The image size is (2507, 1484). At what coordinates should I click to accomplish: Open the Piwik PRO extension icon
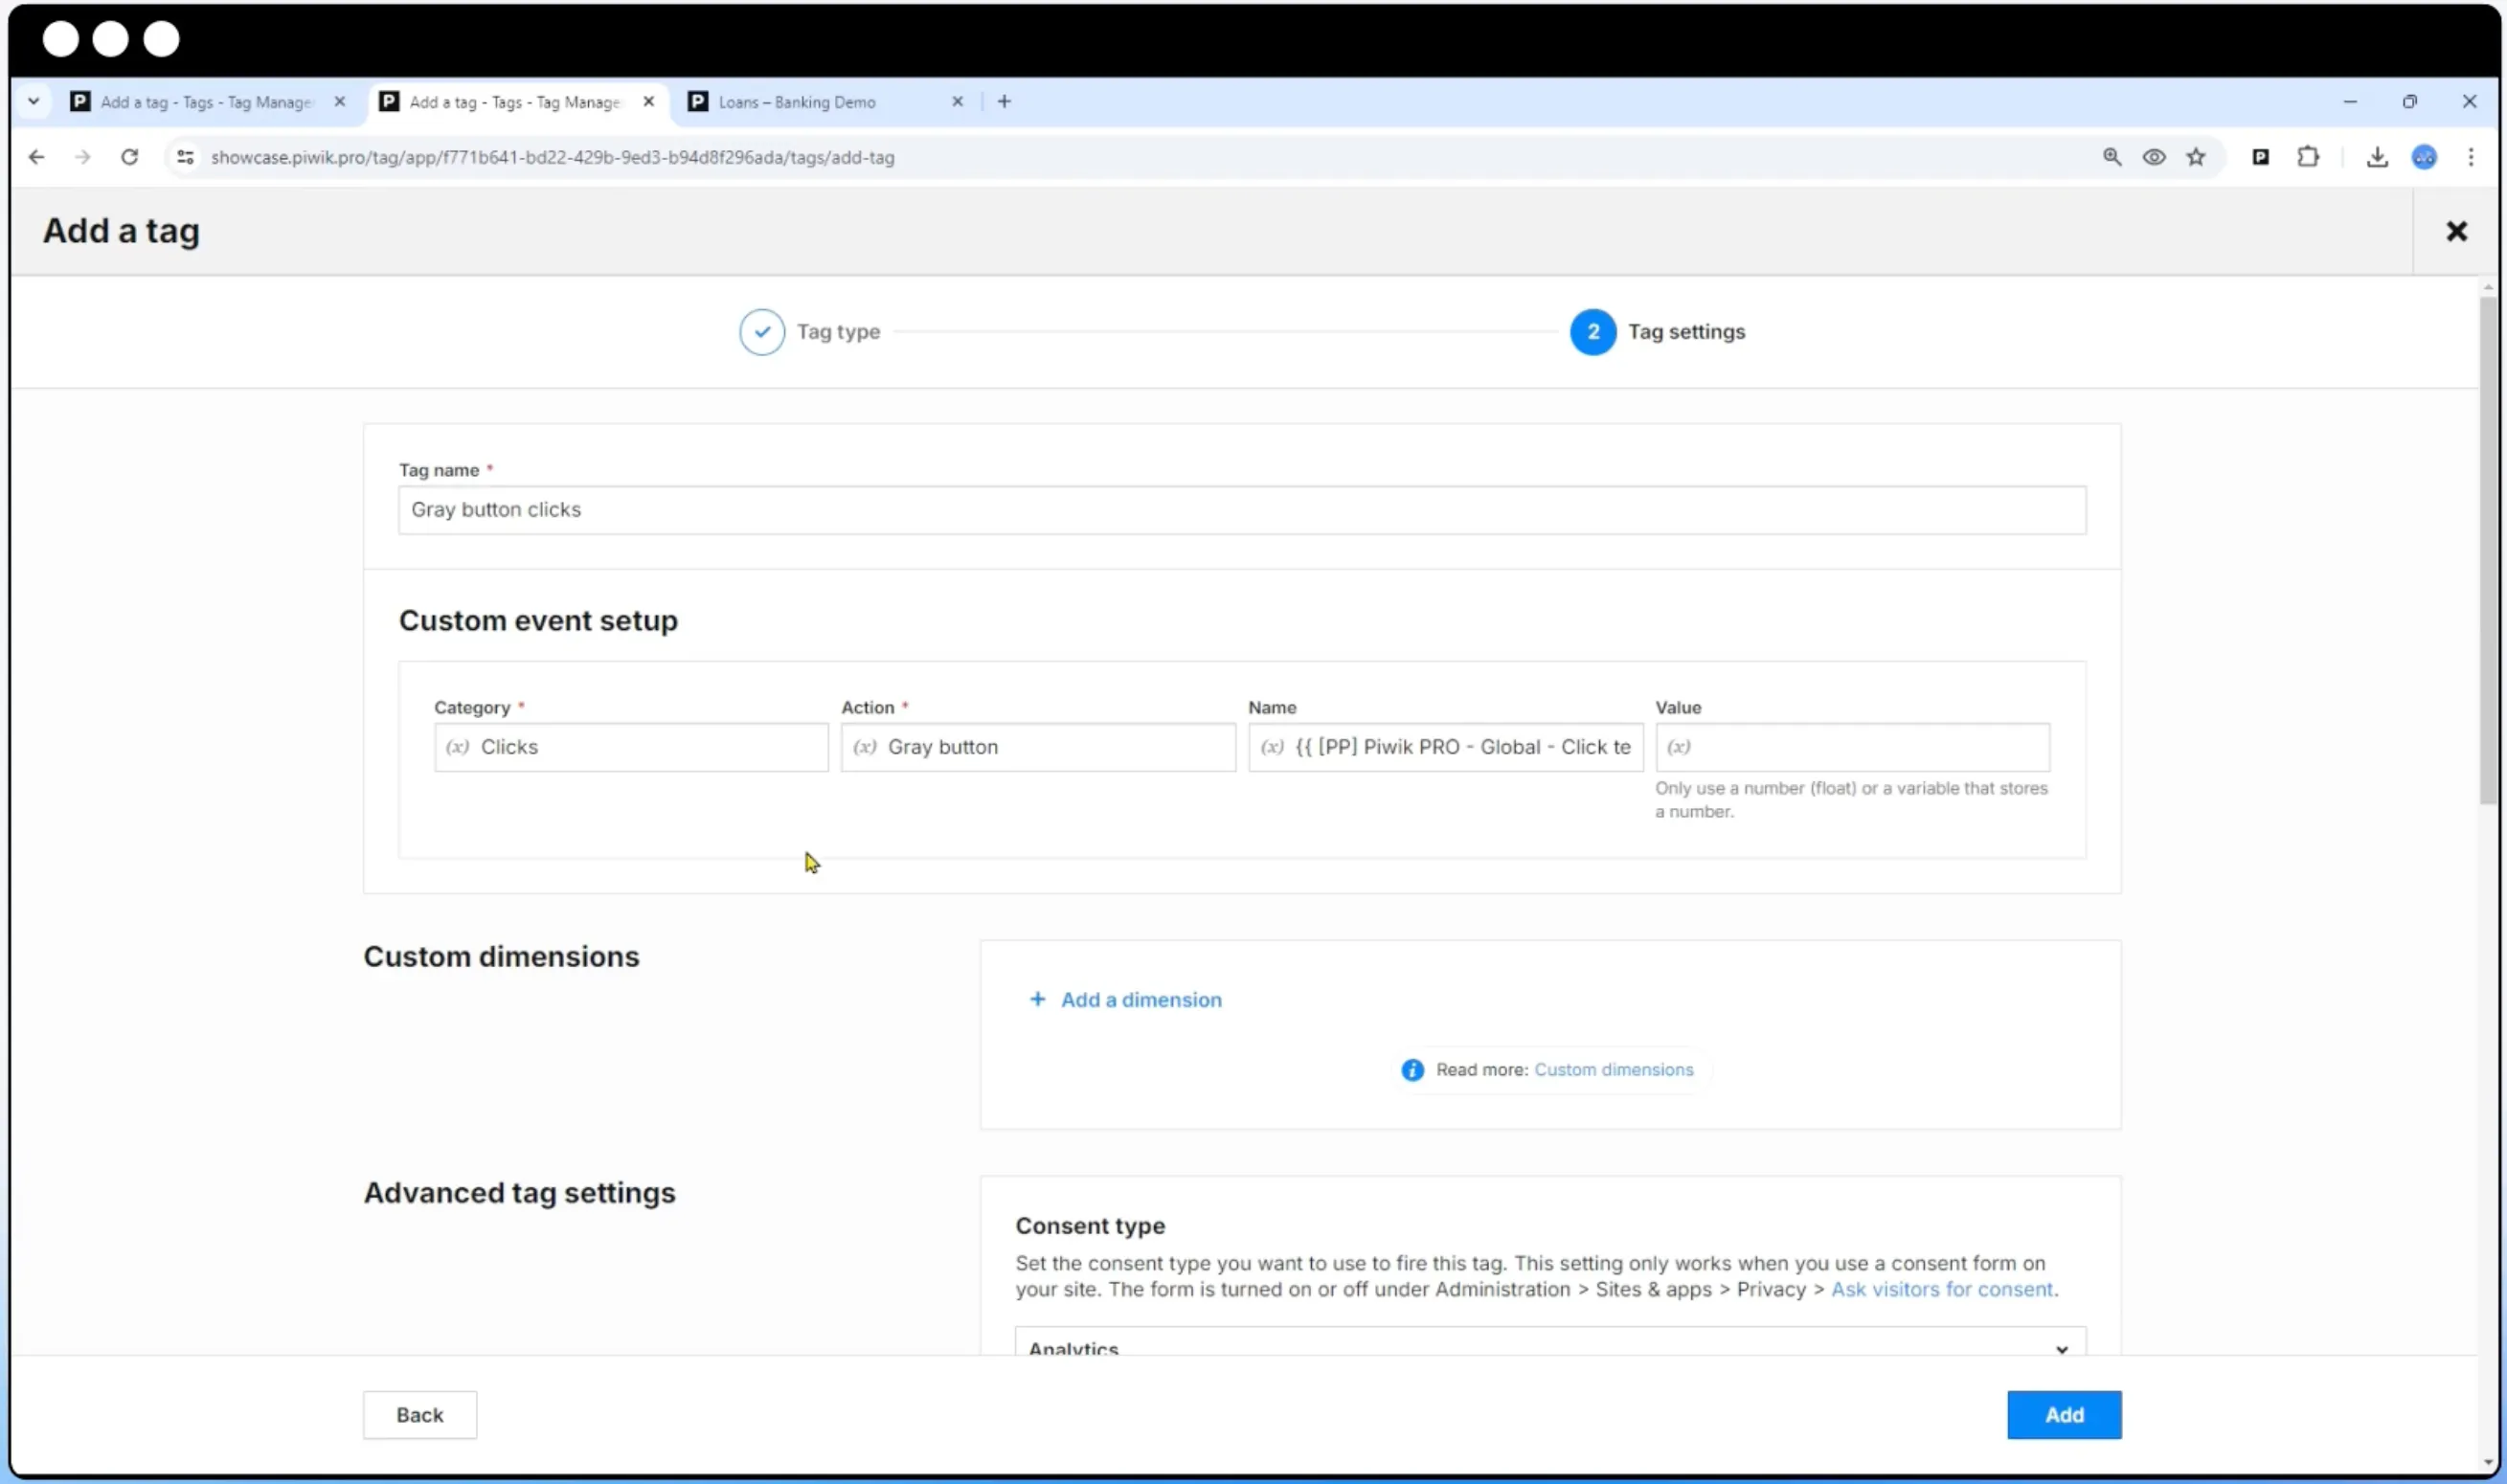(x=2260, y=157)
